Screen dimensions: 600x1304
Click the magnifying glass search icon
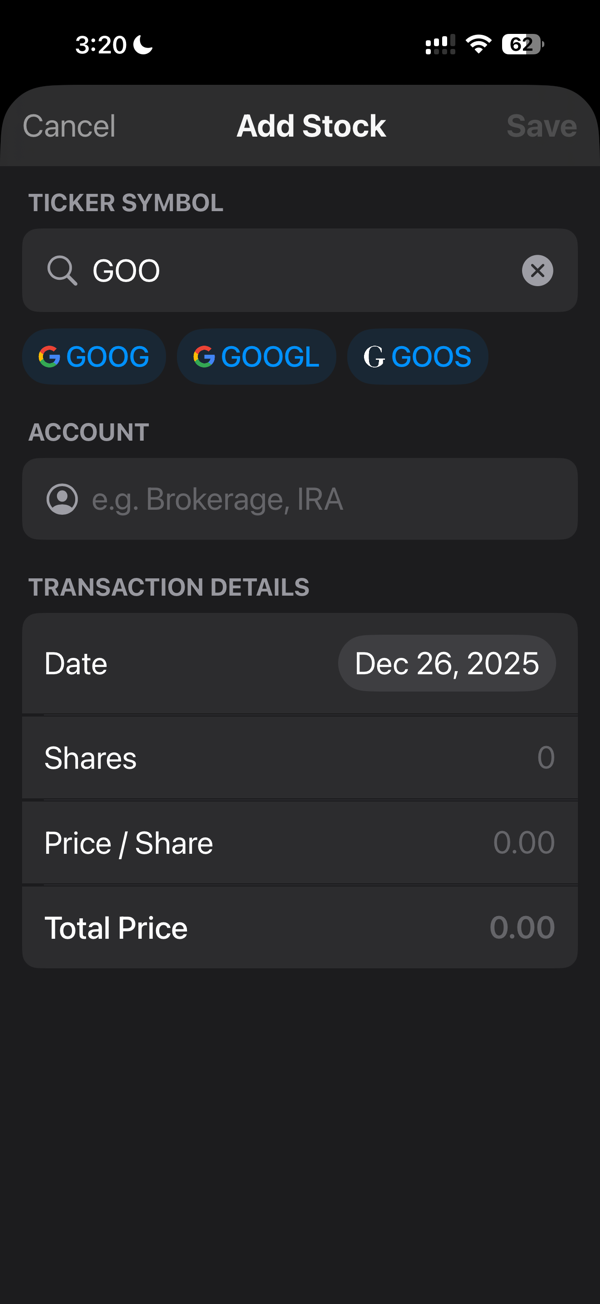tap(62, 270)
